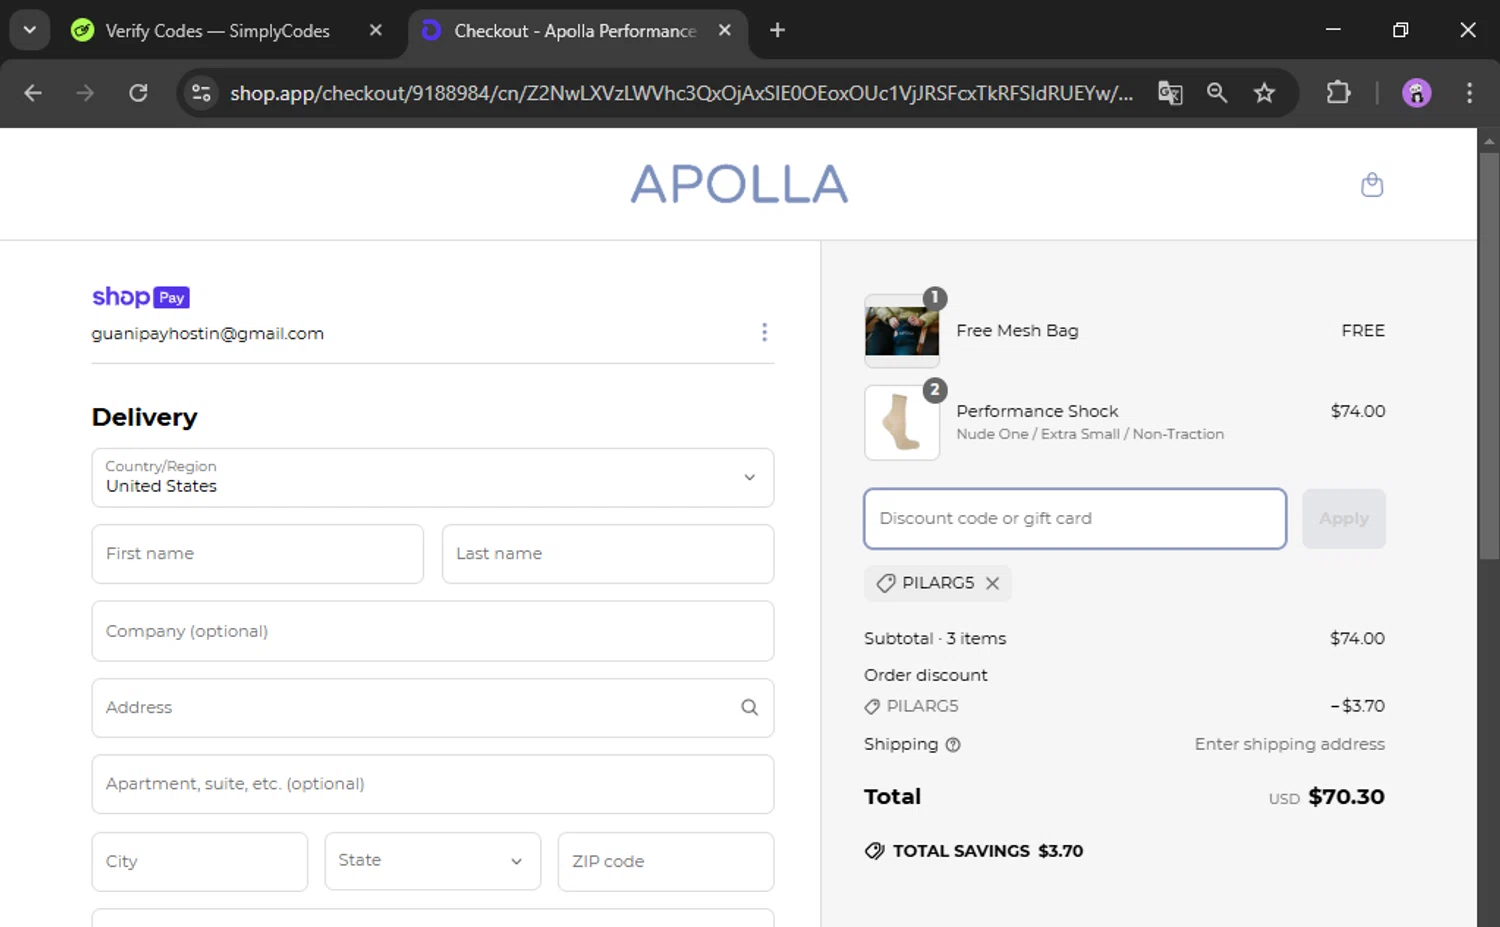Close the Checkout Apolla Performance tab
The height and width of the screenshot is (927, 1500).
724,30
